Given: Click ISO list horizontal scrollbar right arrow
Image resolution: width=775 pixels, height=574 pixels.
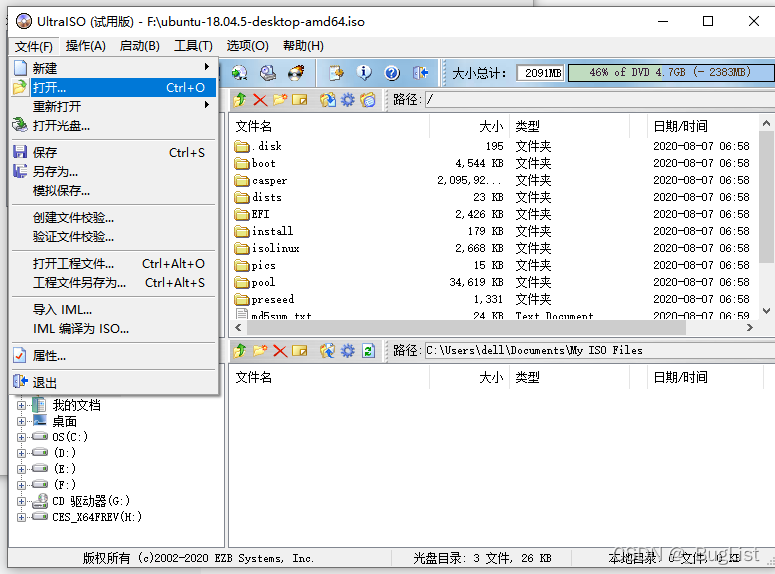Looking at the screenshot, I should point(749,327).
